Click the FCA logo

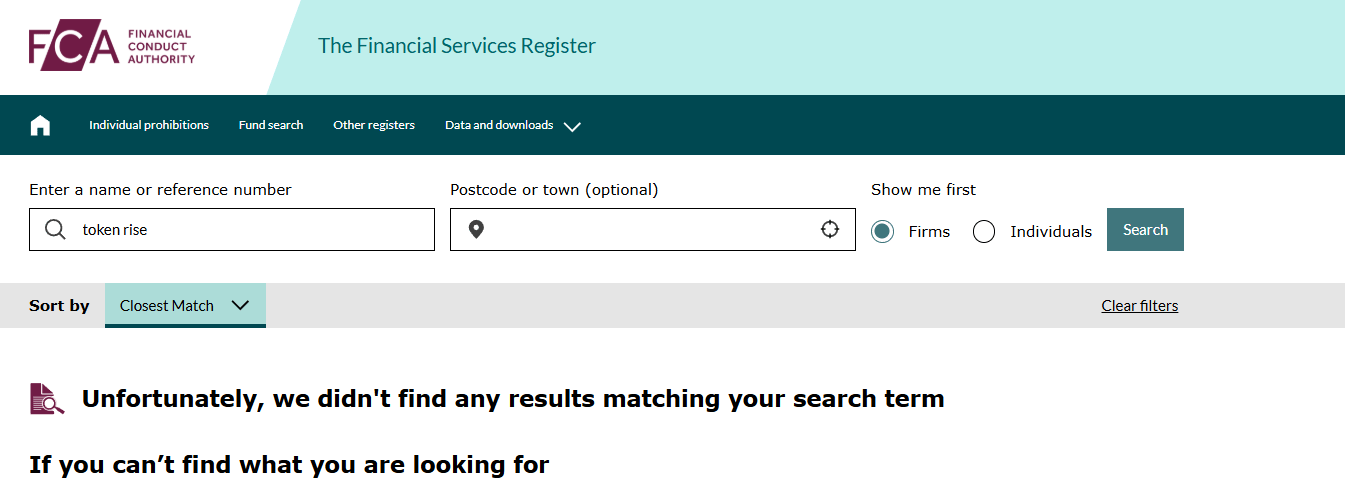pos(112,47)
